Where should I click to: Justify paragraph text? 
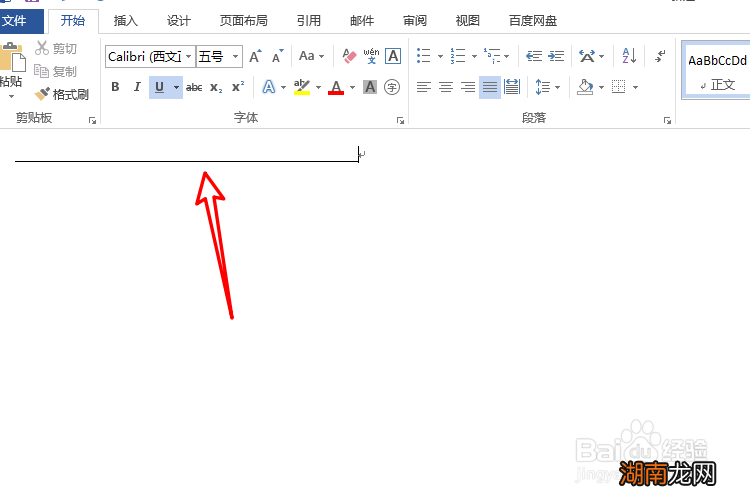pyautogui.click(x=490, y=87)
